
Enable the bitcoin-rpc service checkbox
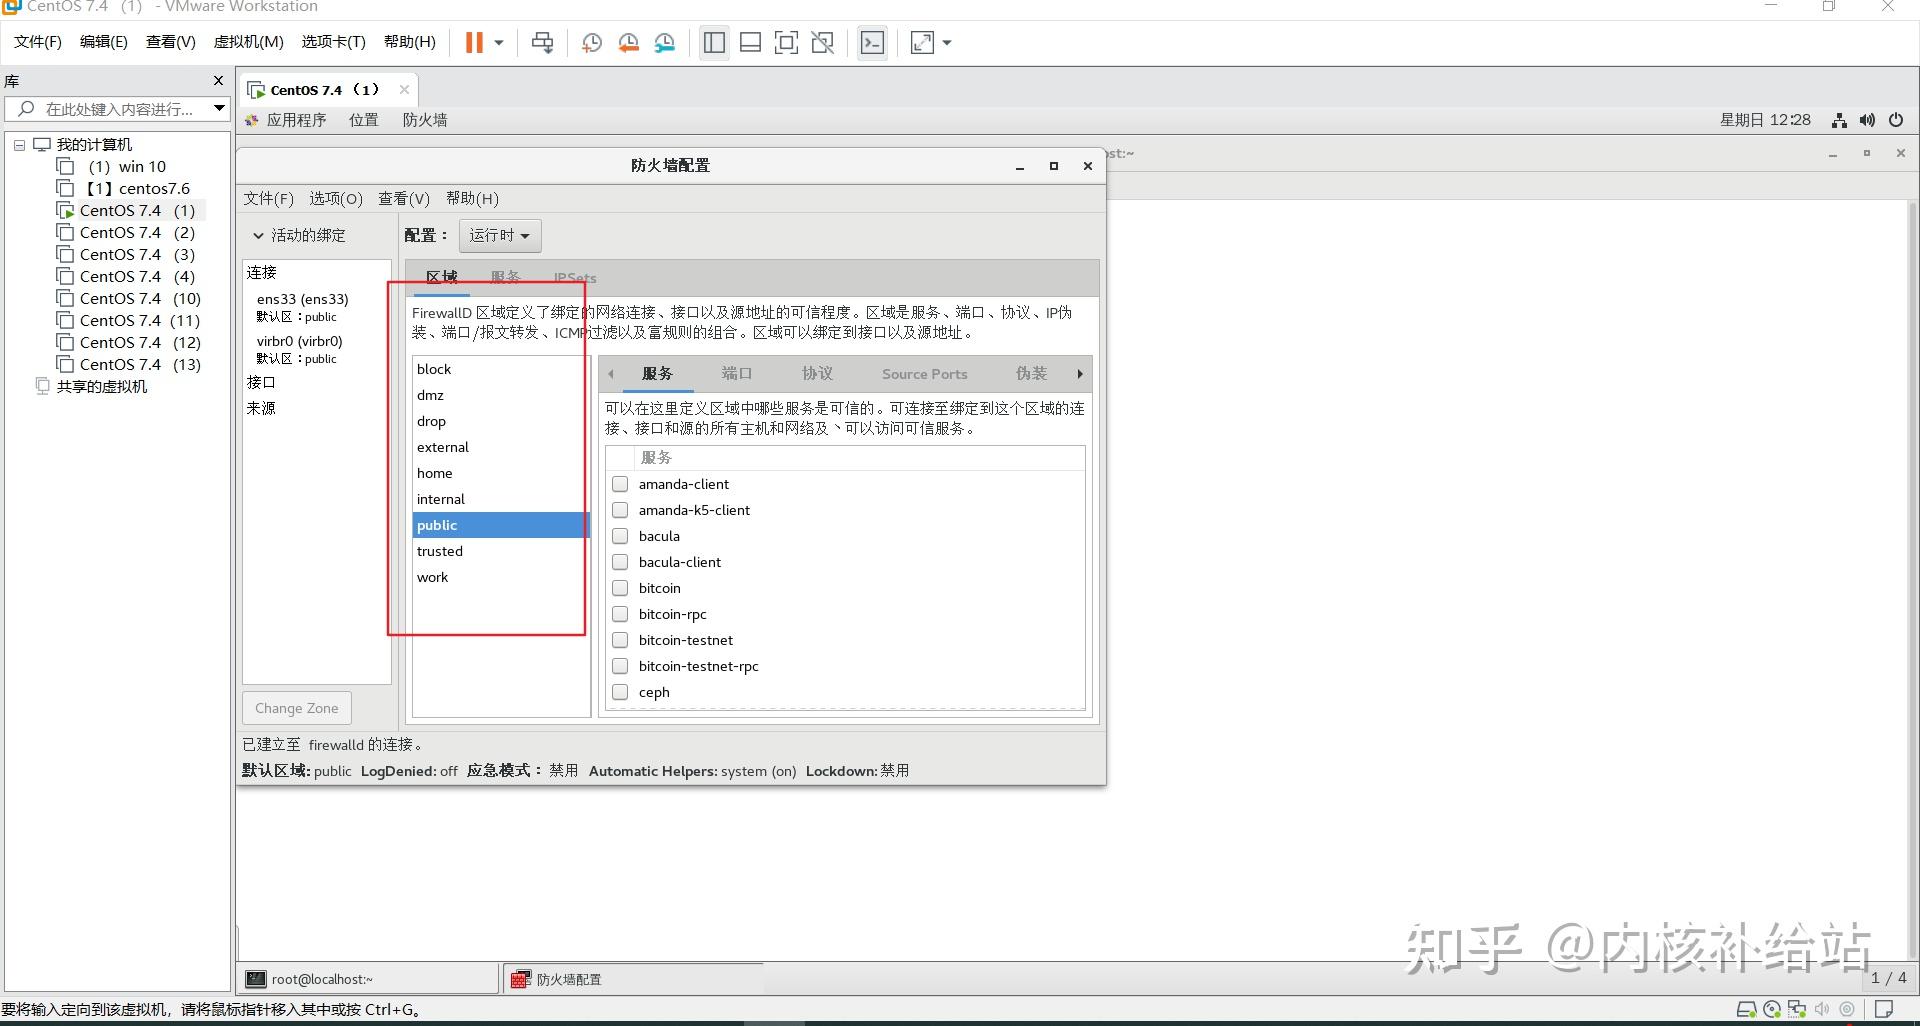620,614
